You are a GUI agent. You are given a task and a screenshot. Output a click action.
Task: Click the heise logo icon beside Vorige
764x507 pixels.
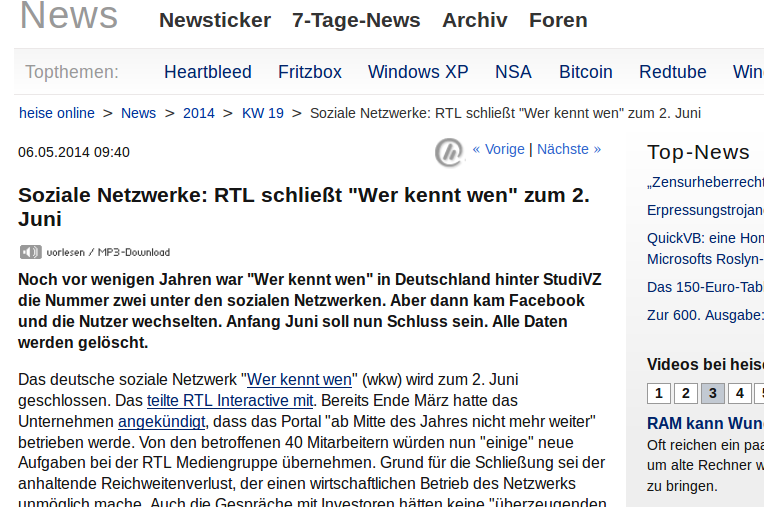click(449, 152)
